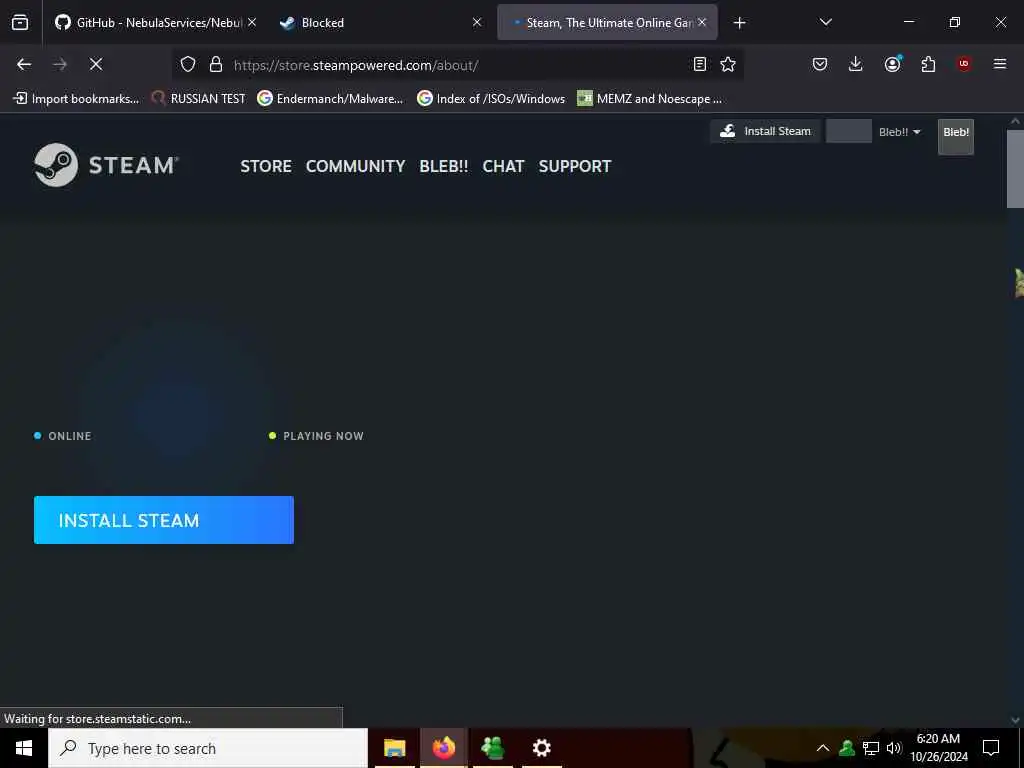
Task: Expand the Bleb!! account dropdown
Action: point(899,132)
